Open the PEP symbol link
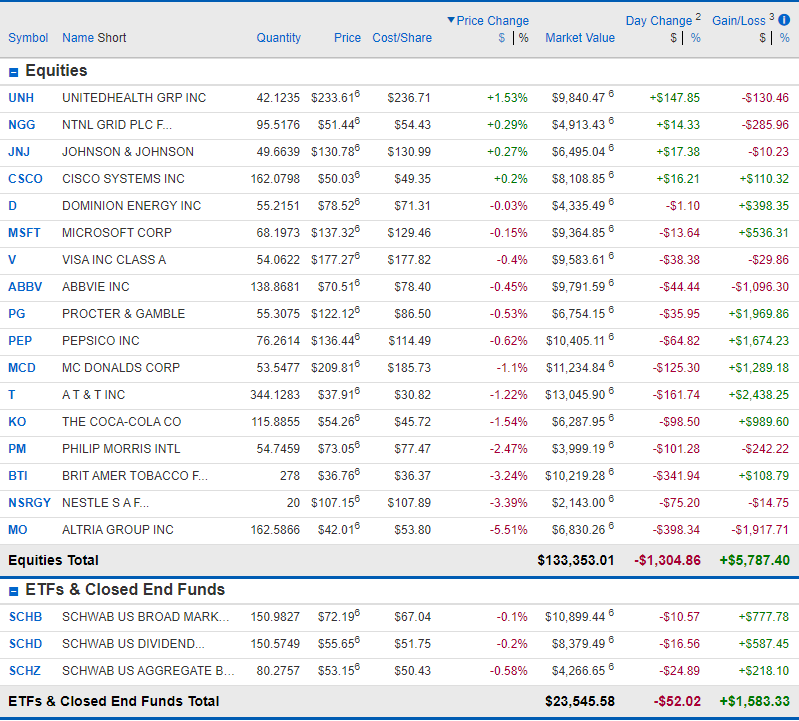Viewport: 799px width, 721px height. pyautogui.click(x=20, y=341)
